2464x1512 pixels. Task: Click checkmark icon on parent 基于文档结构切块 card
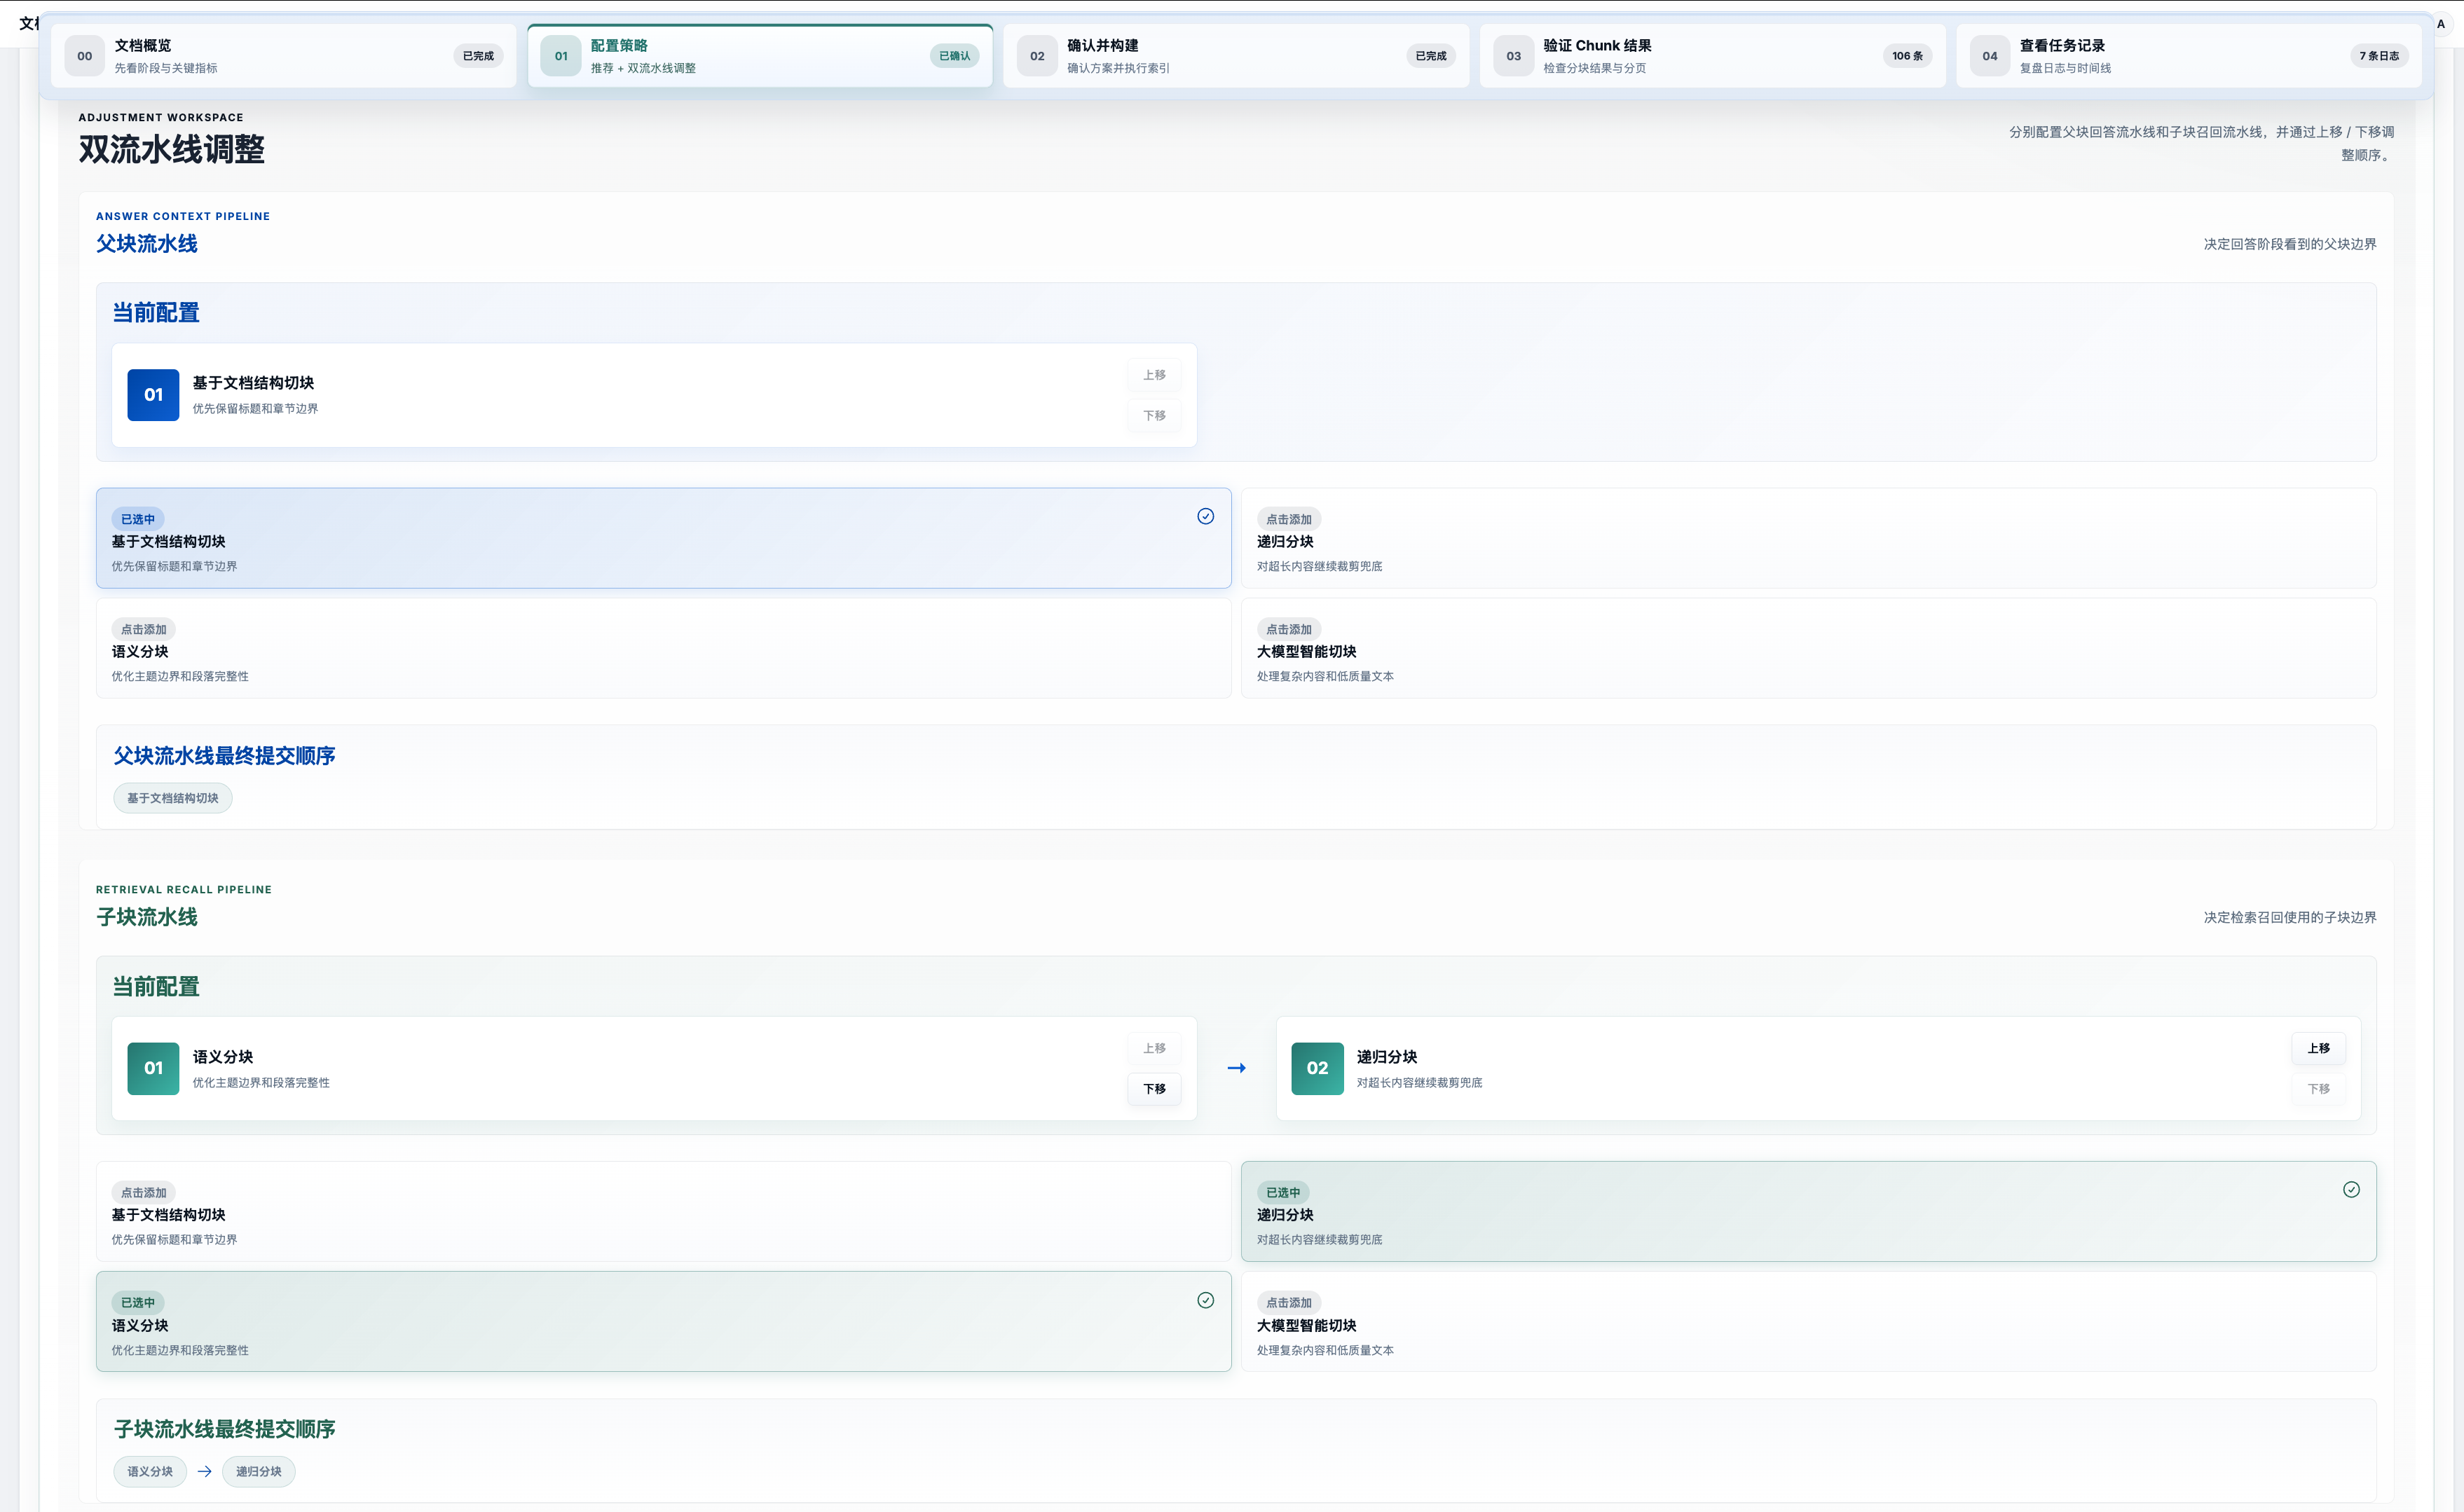[x=1205, y=516]
